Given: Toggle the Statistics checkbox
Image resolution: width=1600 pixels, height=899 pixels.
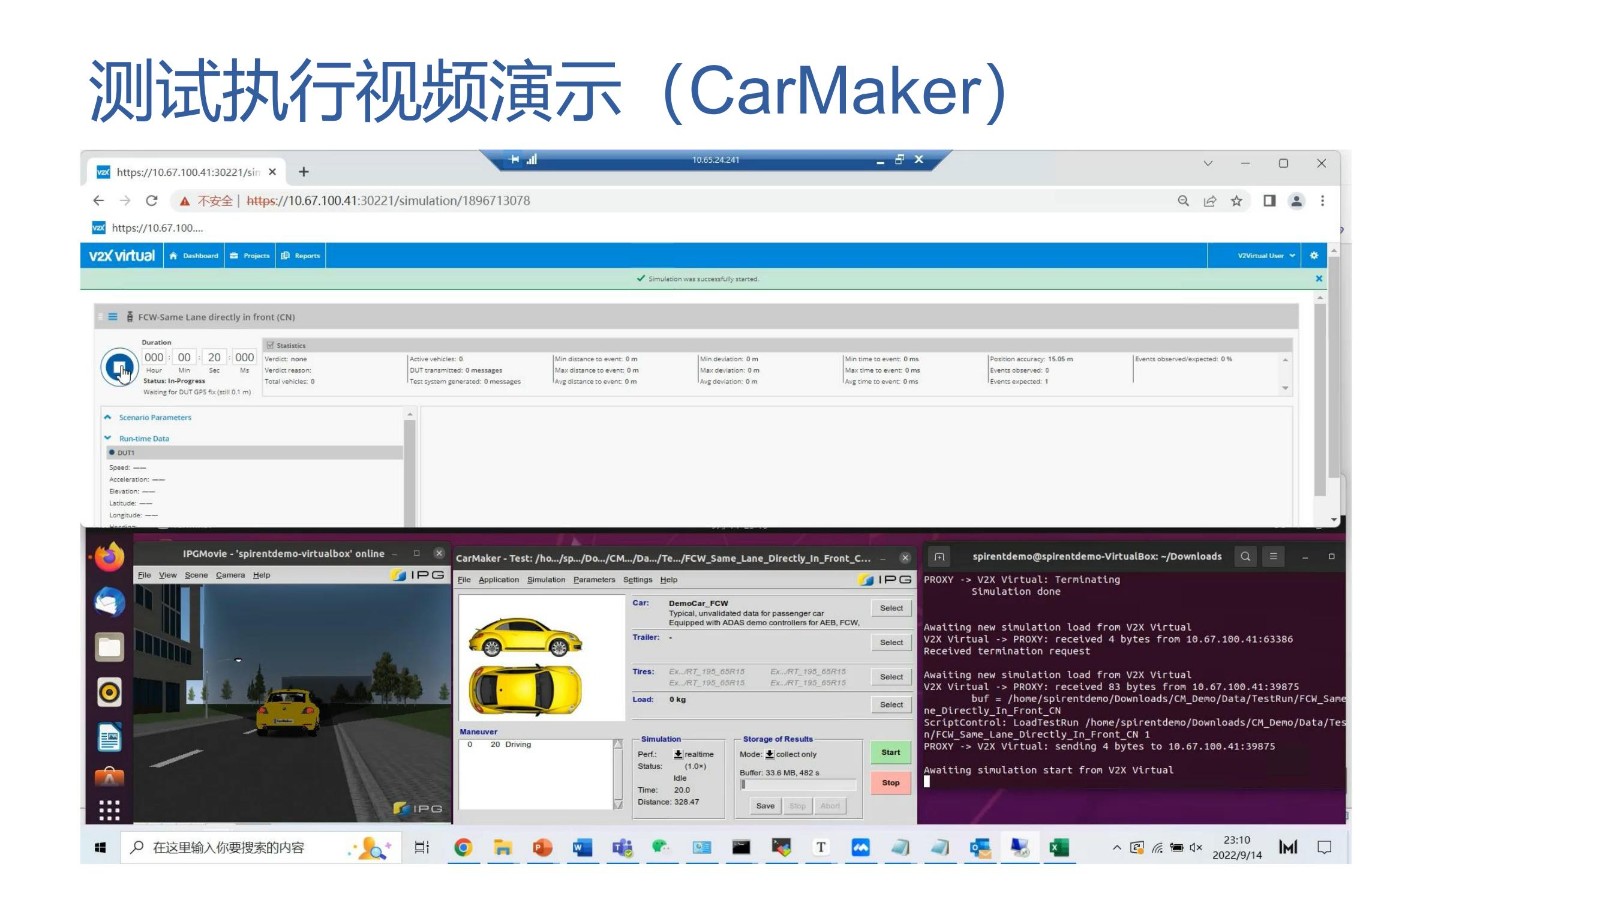Looking at the screenshot, I should coord(270,345).
